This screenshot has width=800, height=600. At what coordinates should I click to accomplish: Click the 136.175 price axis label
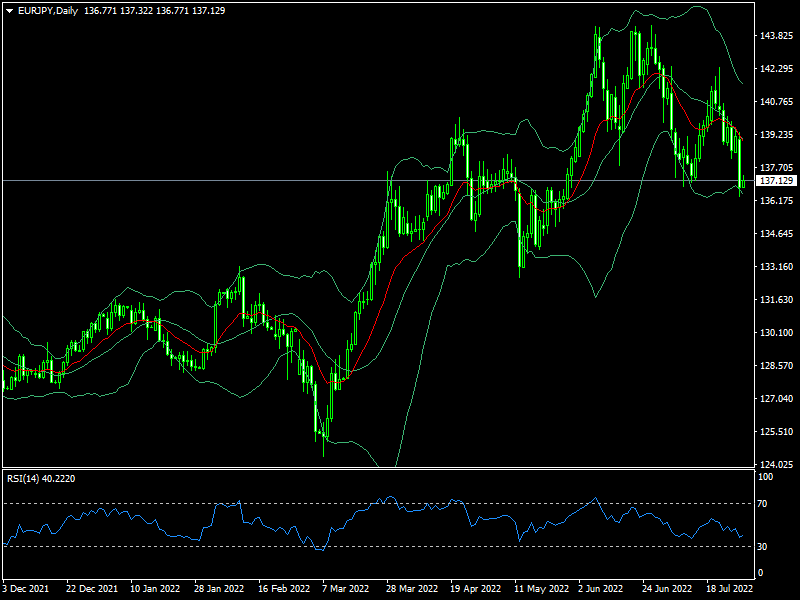[x=776, y=201]
